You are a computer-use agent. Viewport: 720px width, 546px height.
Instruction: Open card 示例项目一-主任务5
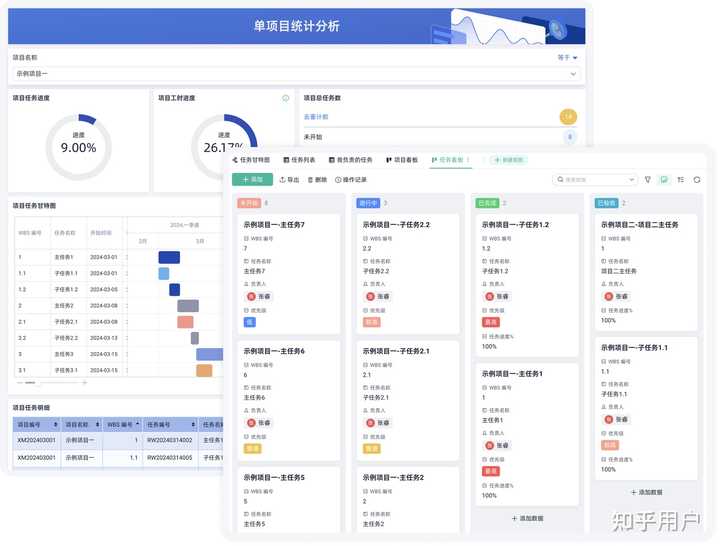click(289, 500)
